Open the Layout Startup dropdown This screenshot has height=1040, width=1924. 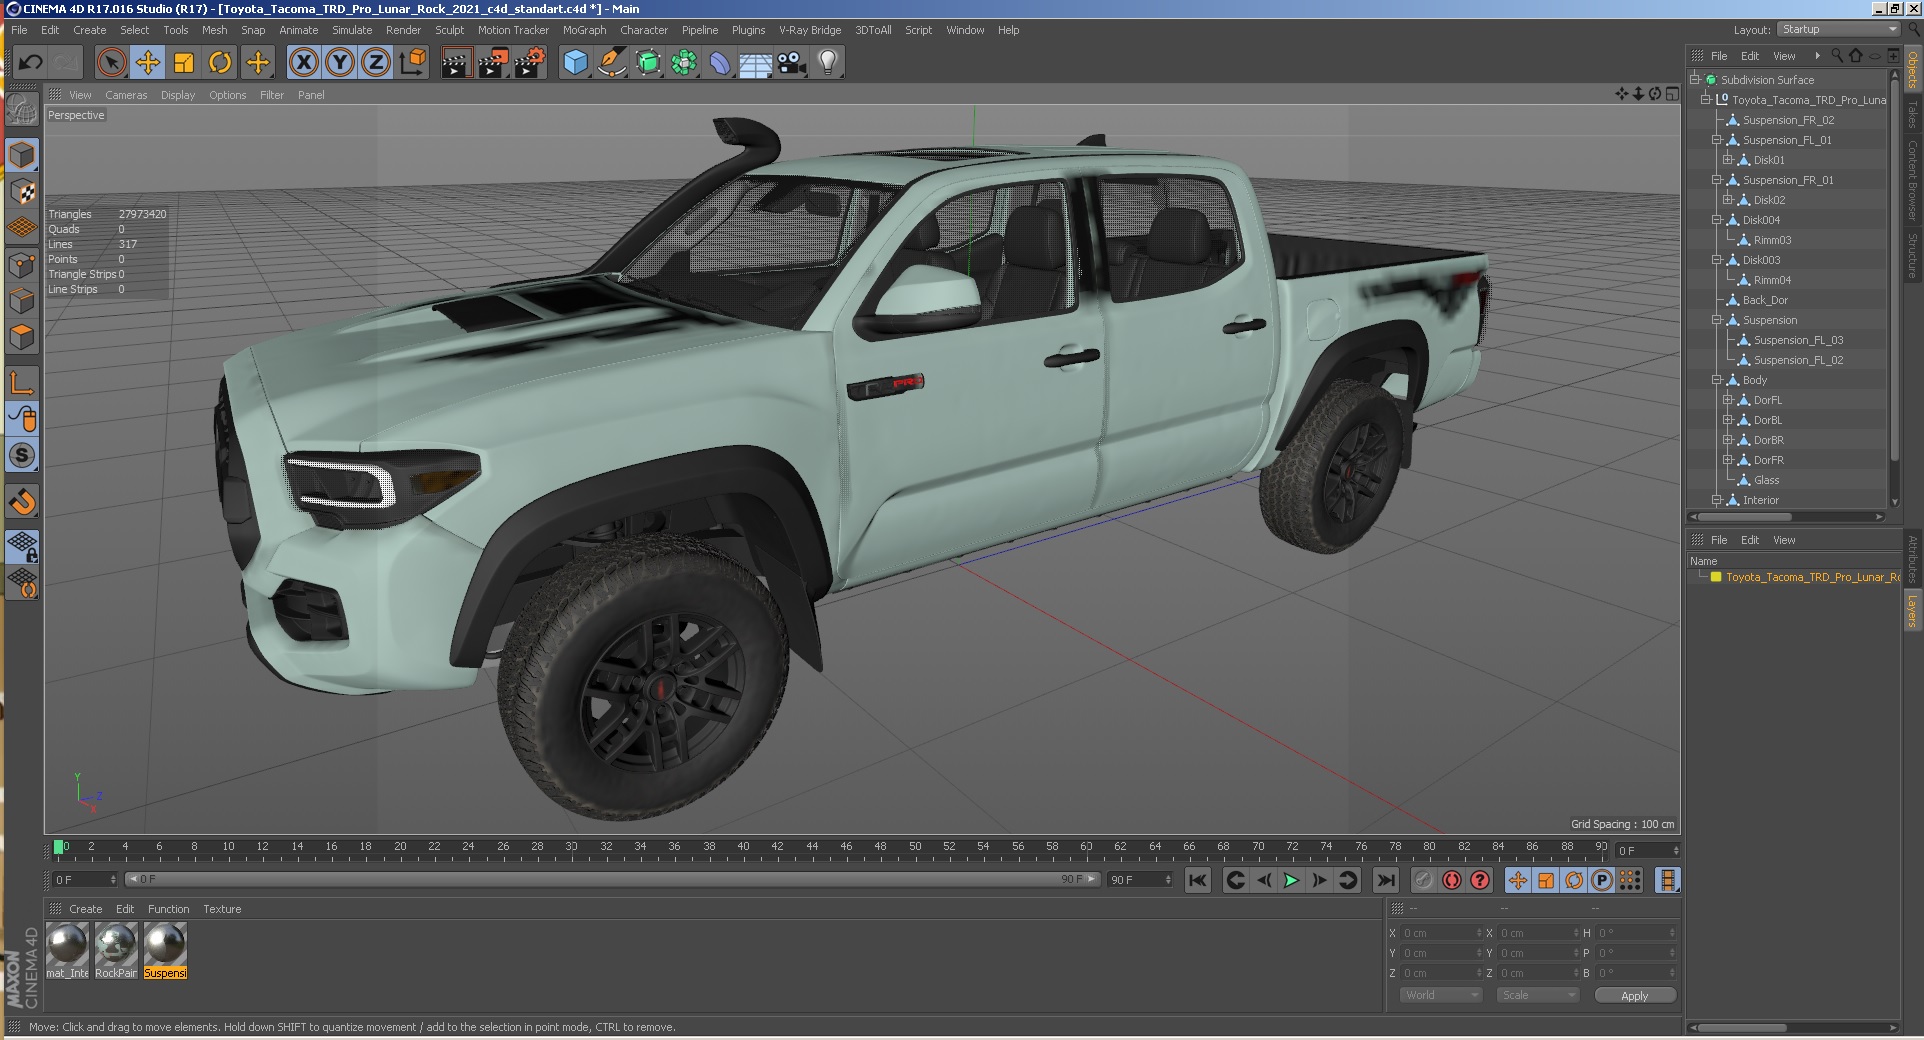click(x=1838, y=30)
